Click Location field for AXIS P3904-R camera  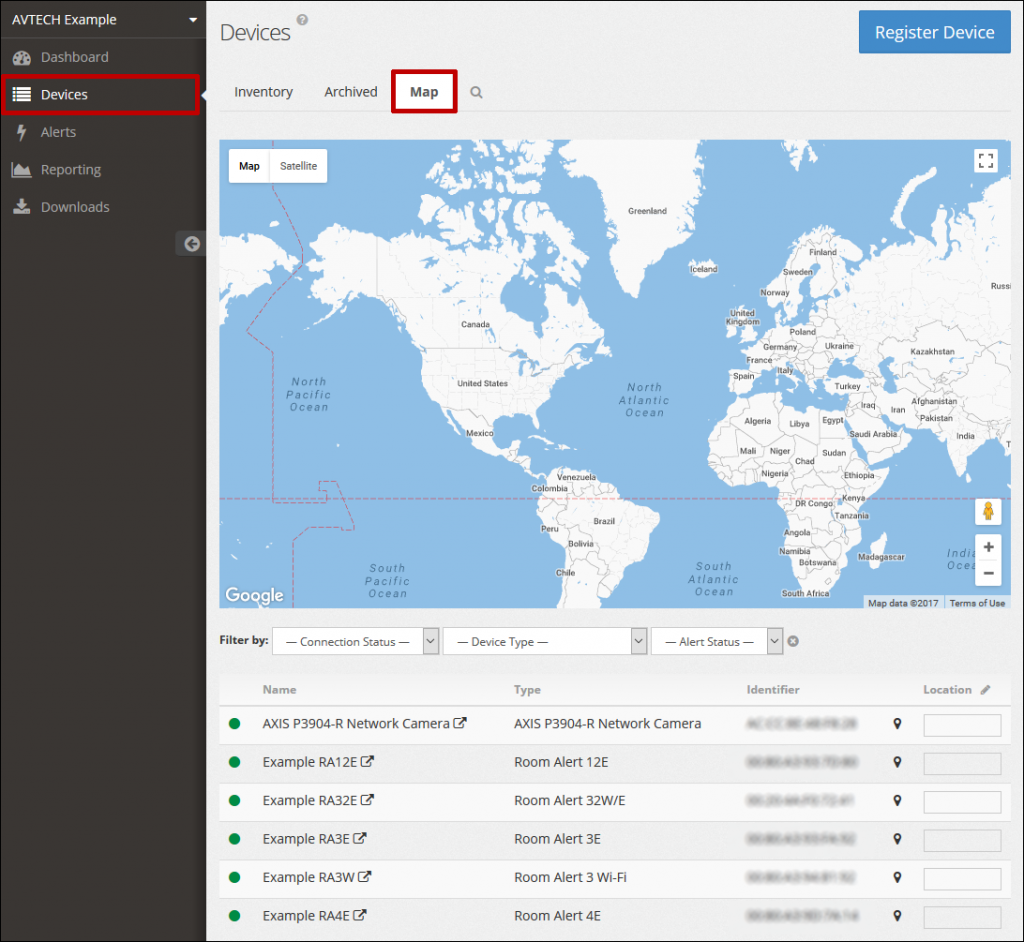coord(961,725)
